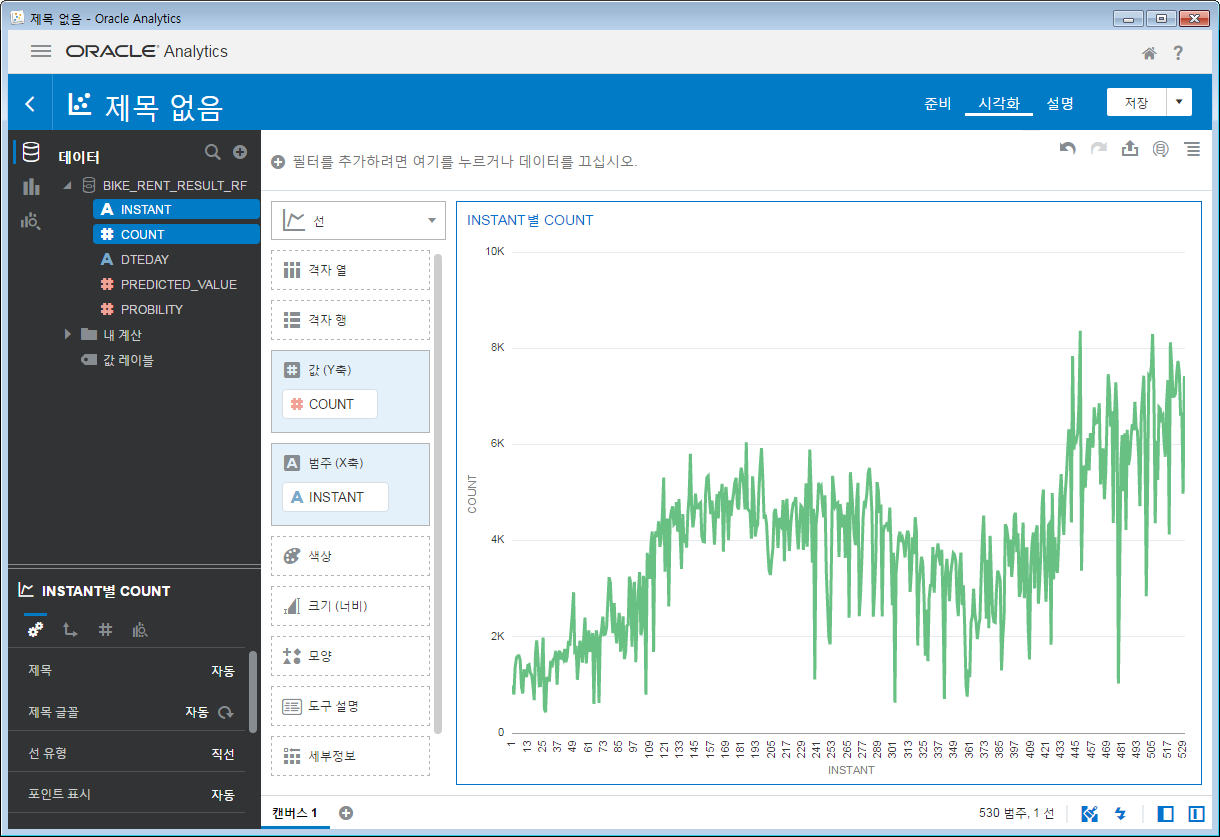The image size is (1220, 837).
Task: Click the brush-checkmark icon in status bar
Action: tap(1090, 814)
